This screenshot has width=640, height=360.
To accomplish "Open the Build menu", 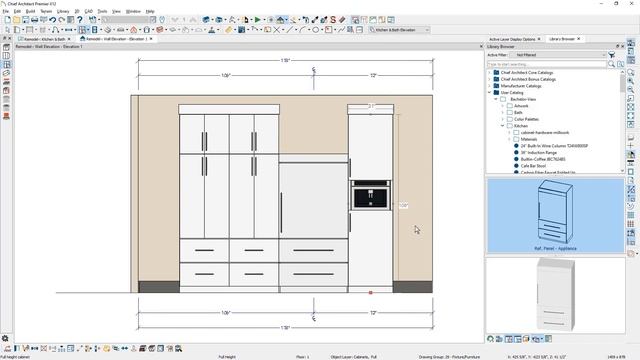I will coord(30,11).
